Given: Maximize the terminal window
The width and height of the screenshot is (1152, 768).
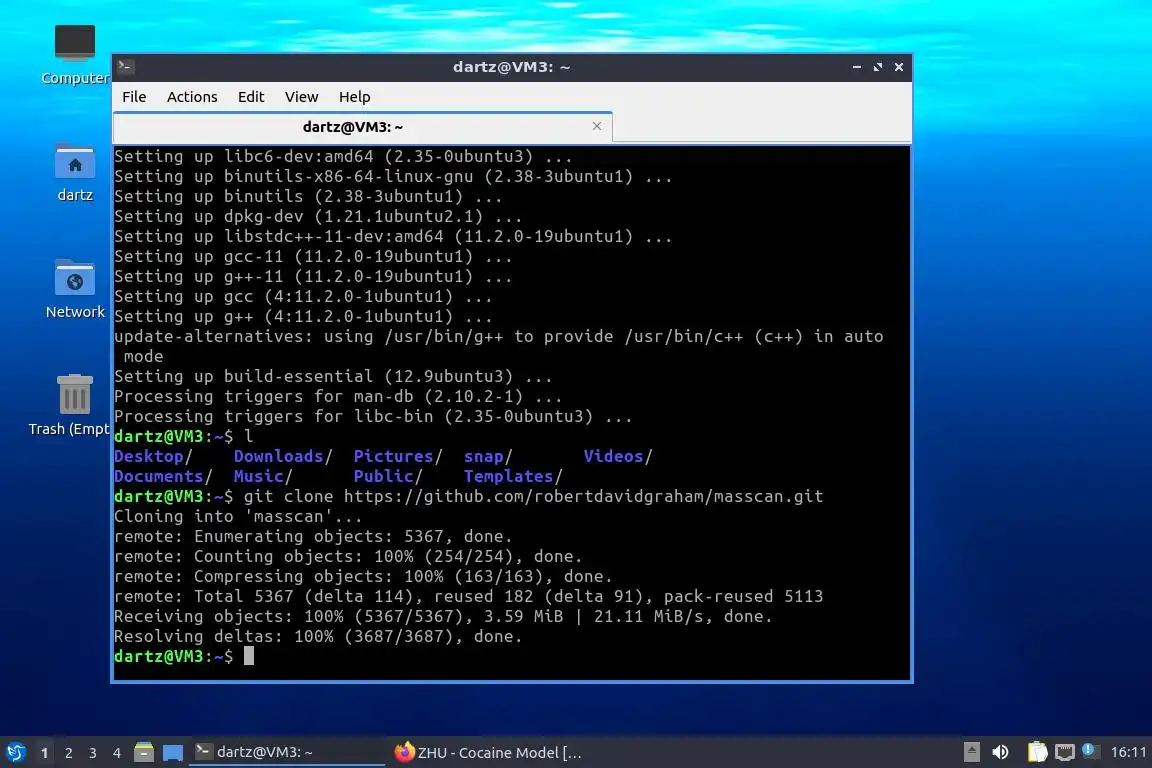Looking at the screenshot, I should click(x=877, y=67).
